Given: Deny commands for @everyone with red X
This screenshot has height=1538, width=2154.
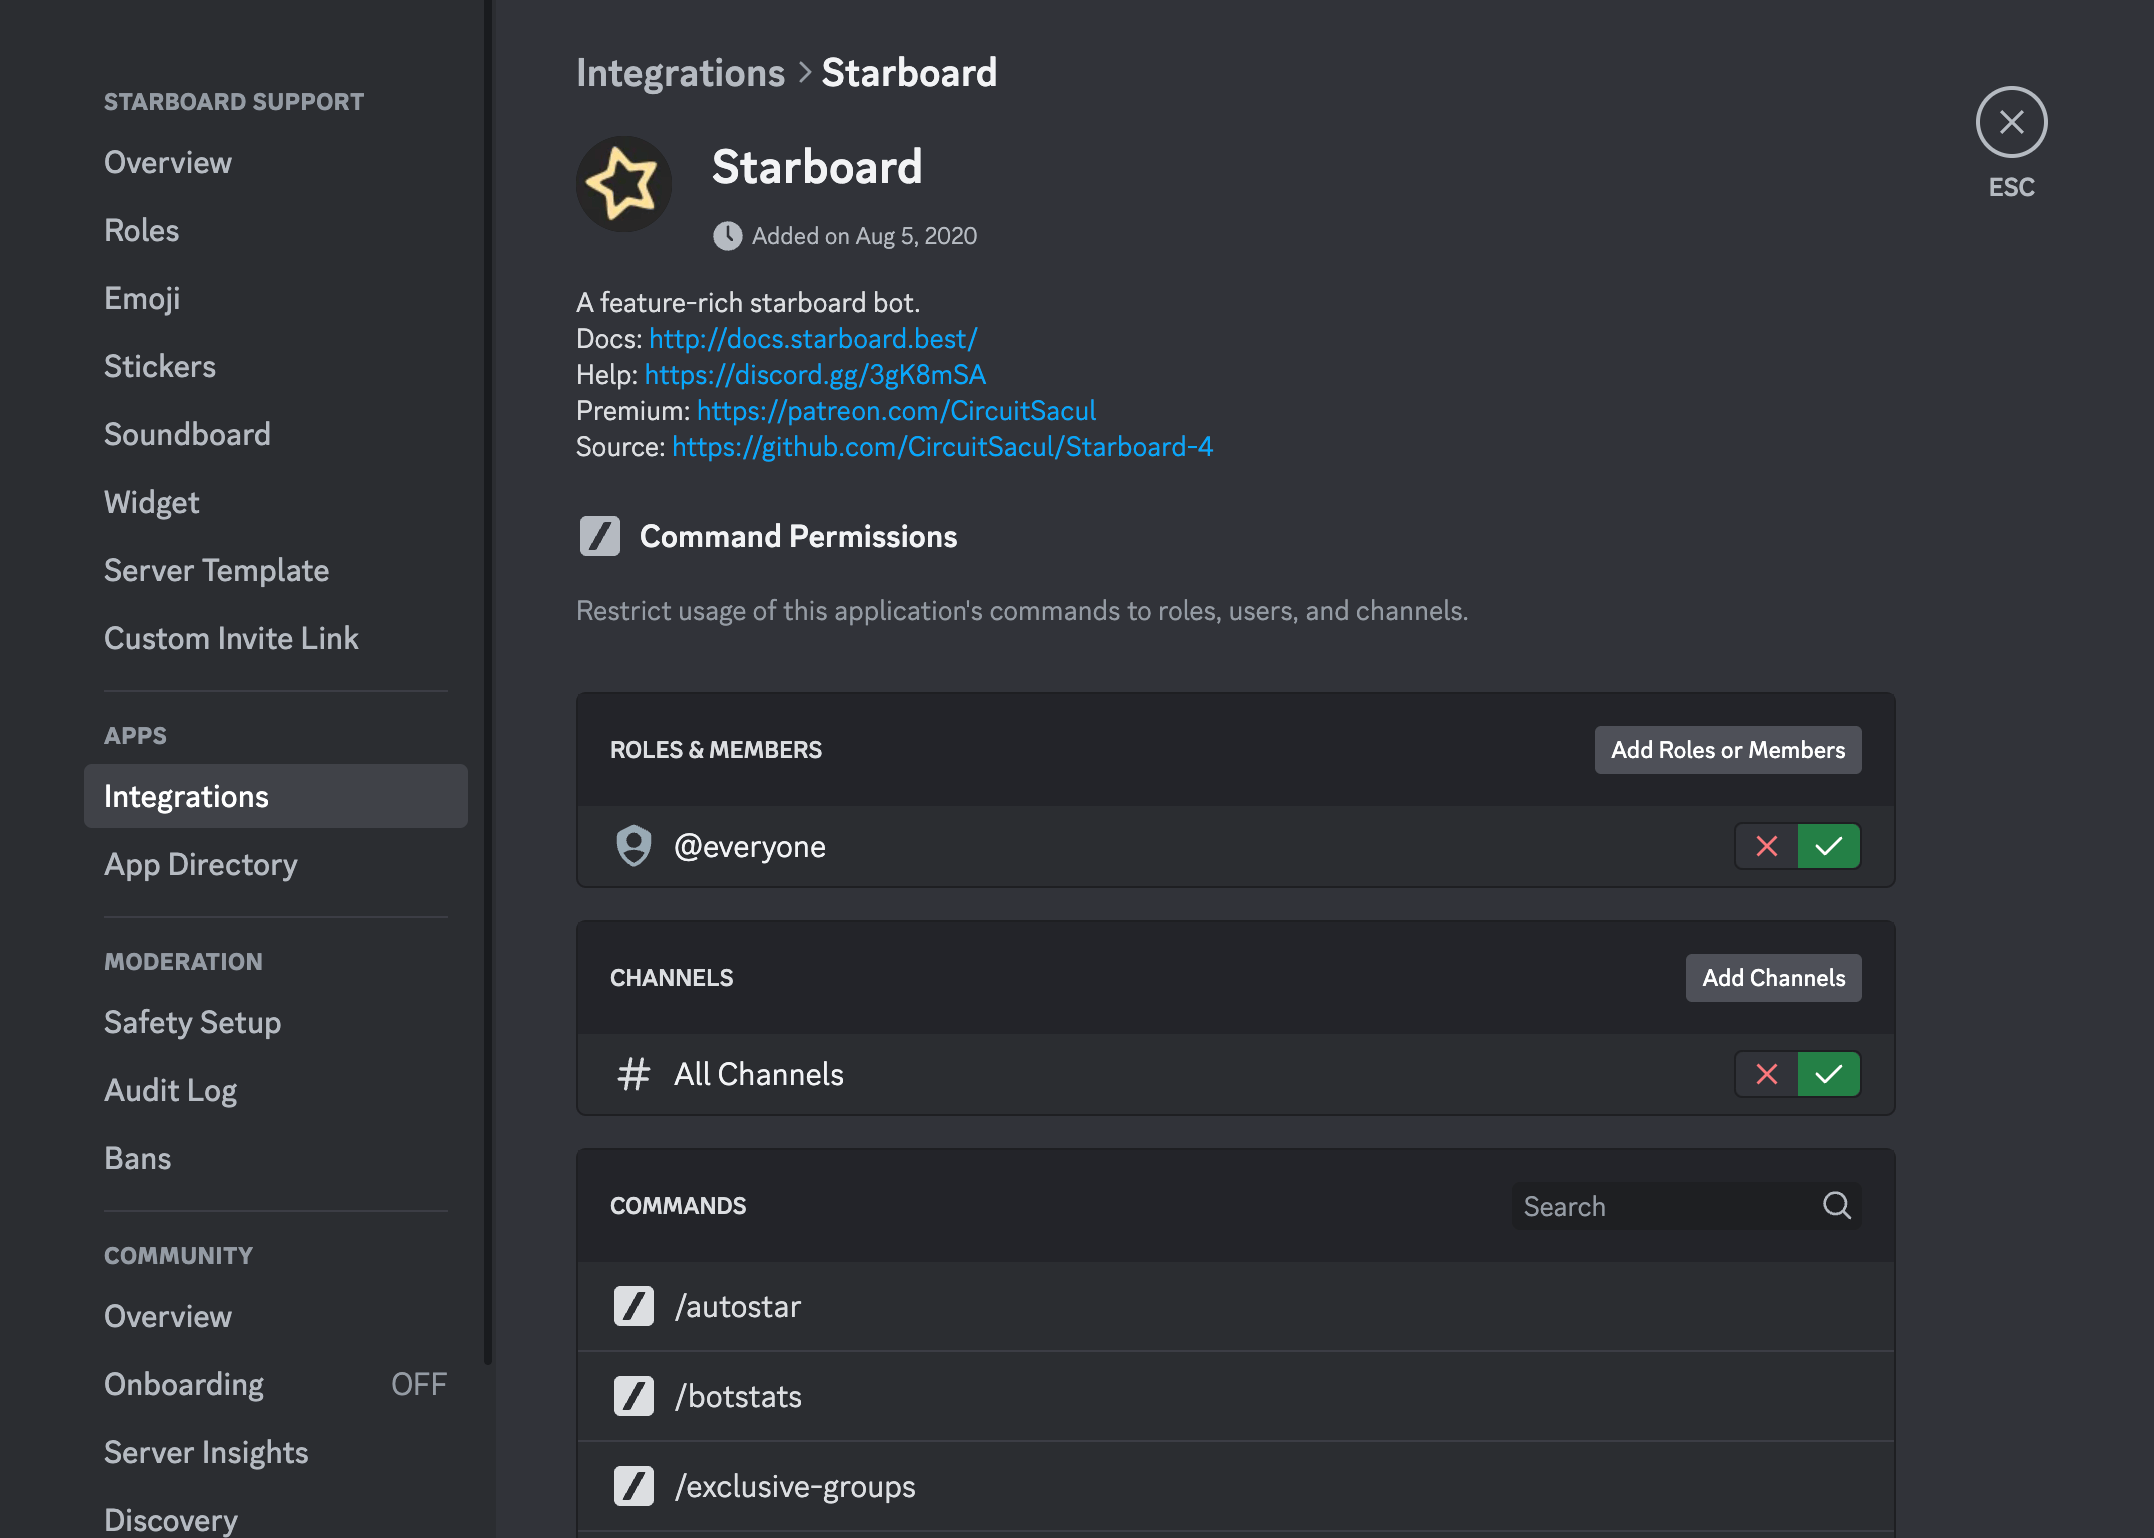Looking at the screenshot, I should [x=1767, y=846].
